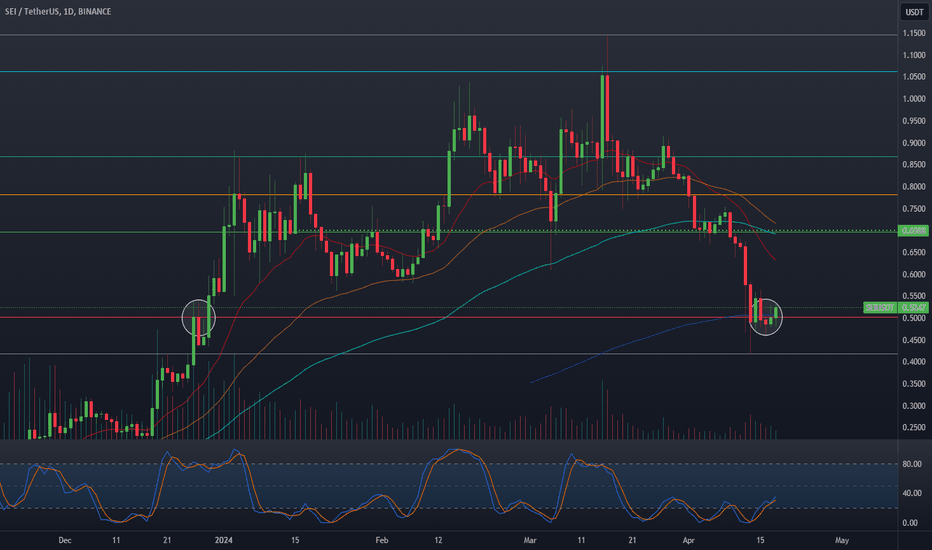Click the 0.6000 price axis label

point(914,275)
